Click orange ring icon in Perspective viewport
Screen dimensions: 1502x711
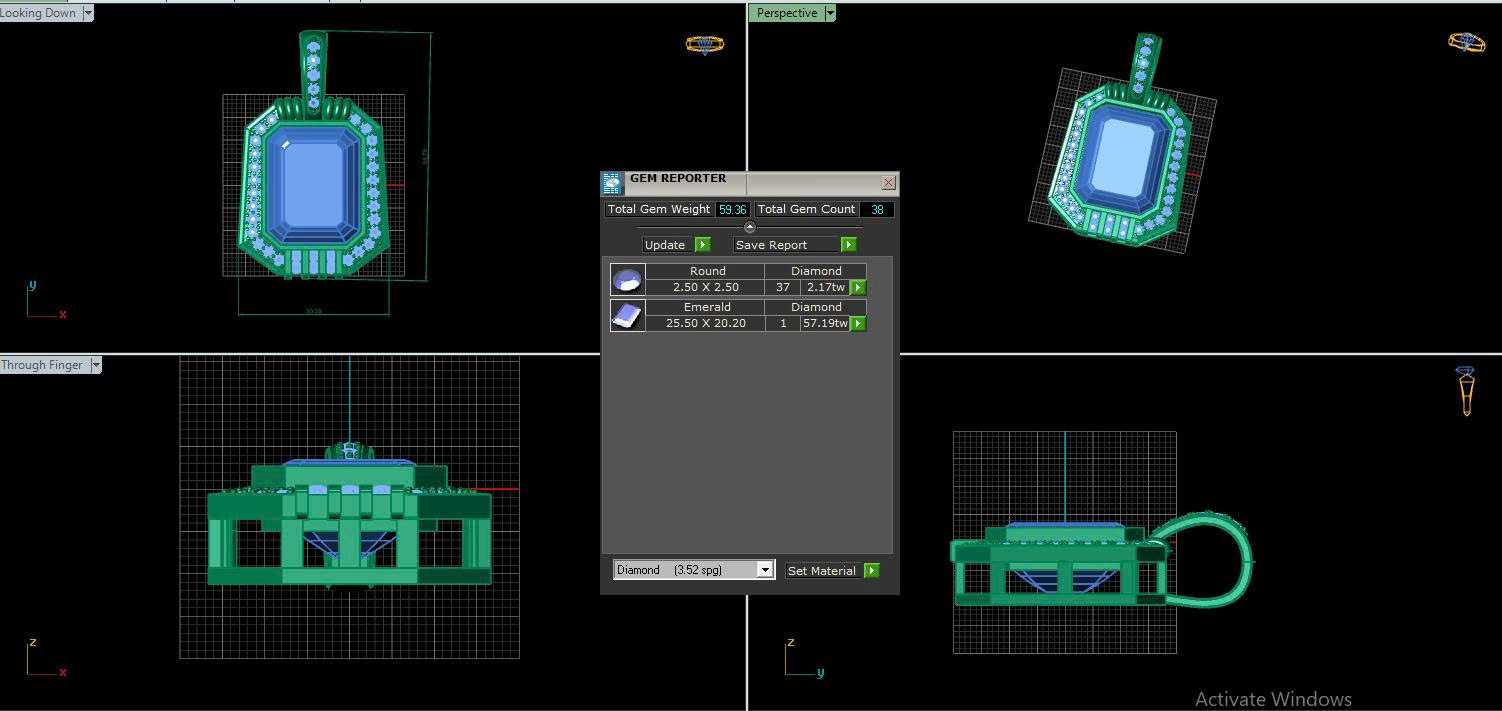pyautogui.click(x=1466, y=42)
